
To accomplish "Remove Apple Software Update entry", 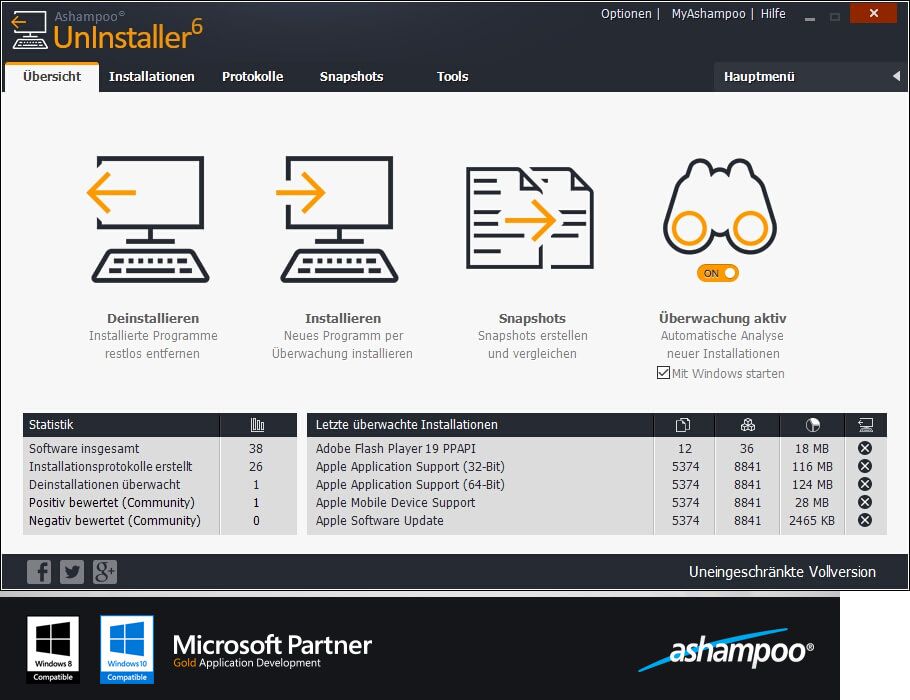I will [865, 519].
